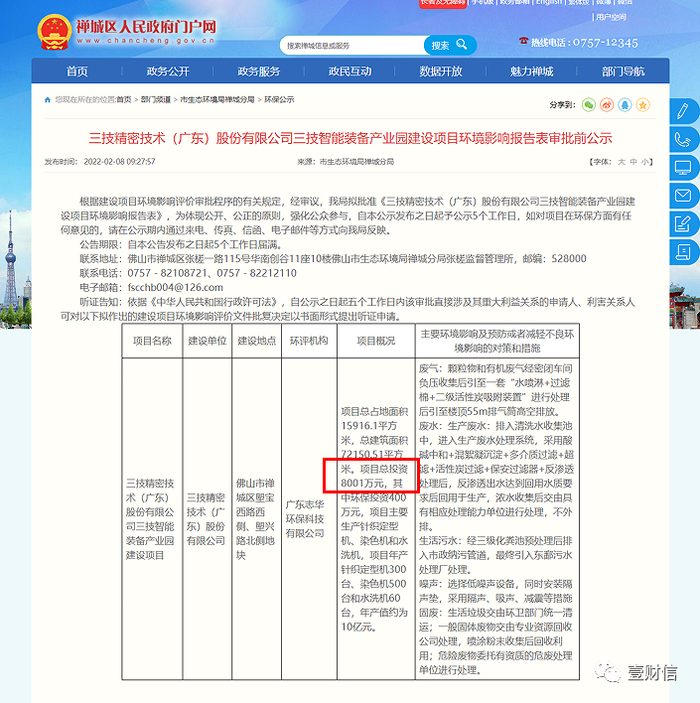Click the 联系电话 0757 - 82108721 line
Viewport: 700px width, 703px height.
[x=188, y=273]
